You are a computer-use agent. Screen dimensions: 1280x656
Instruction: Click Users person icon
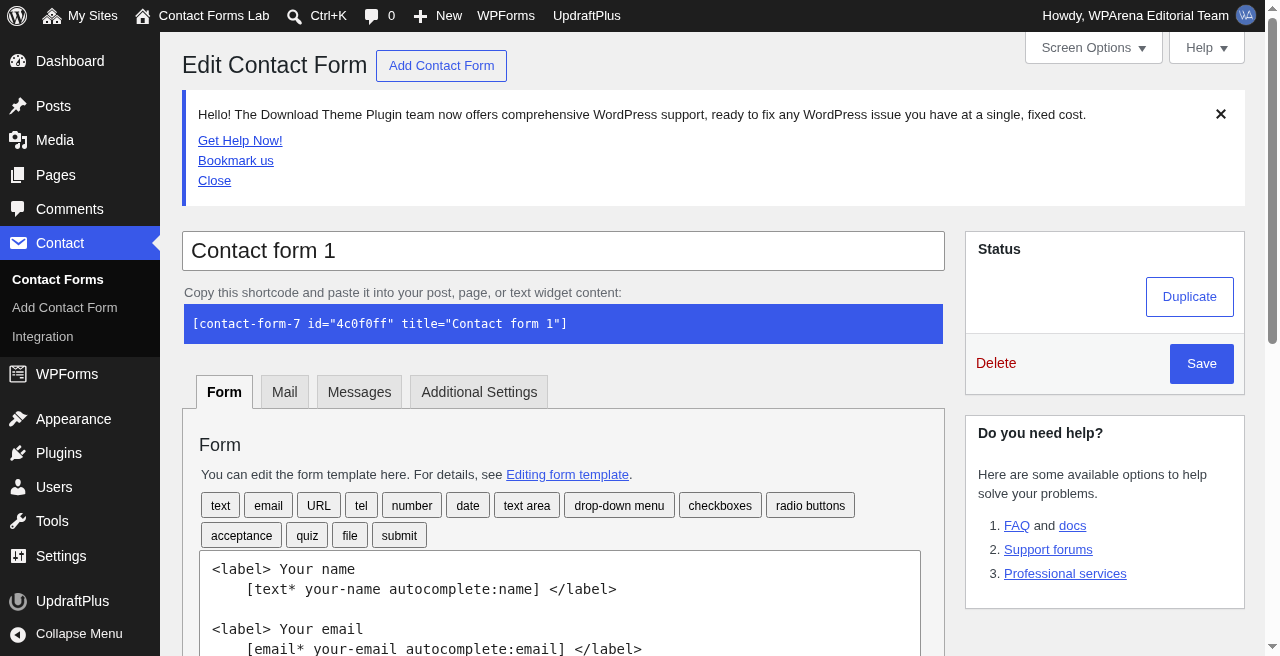point(18,487)
